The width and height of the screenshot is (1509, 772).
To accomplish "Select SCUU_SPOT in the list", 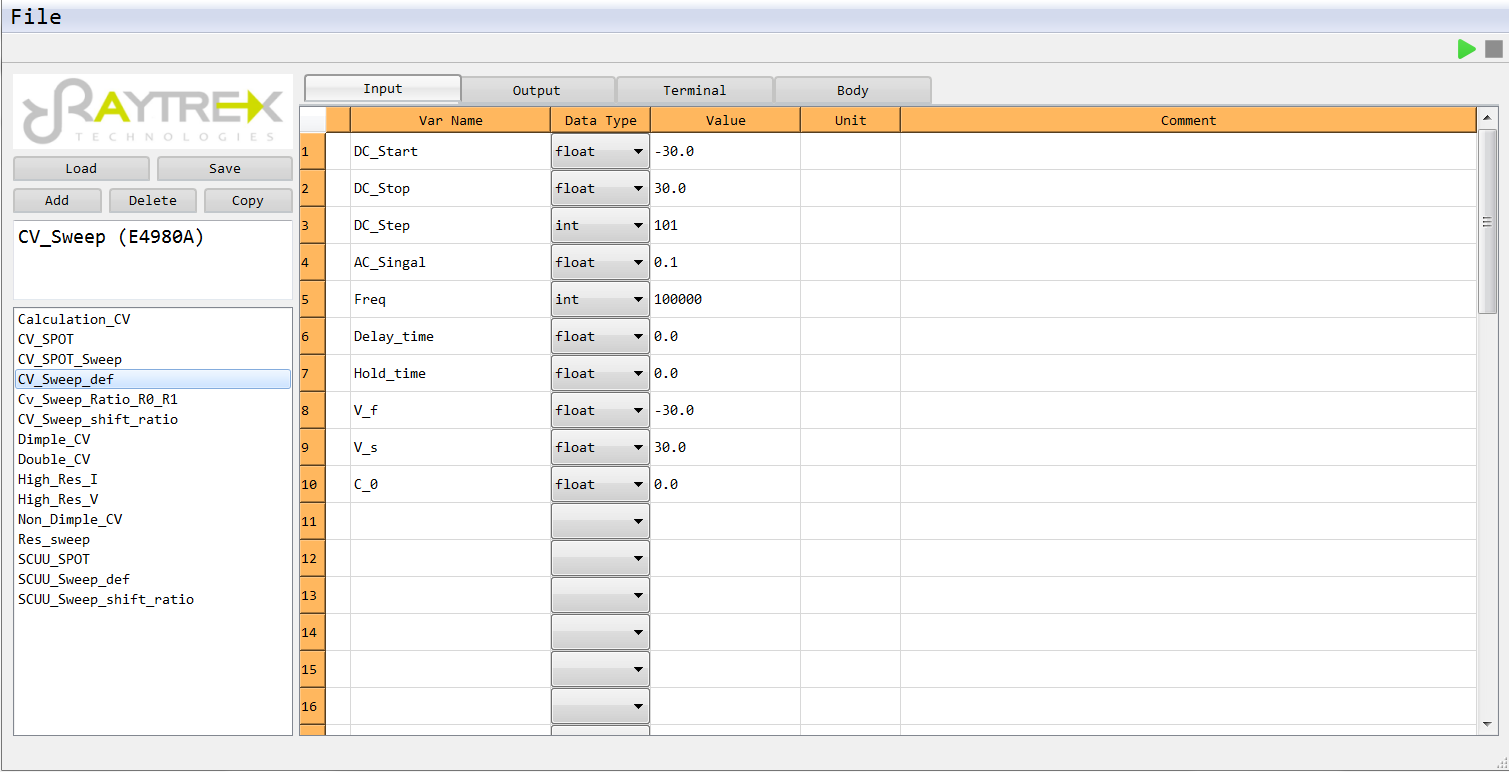I will [153, 559].
